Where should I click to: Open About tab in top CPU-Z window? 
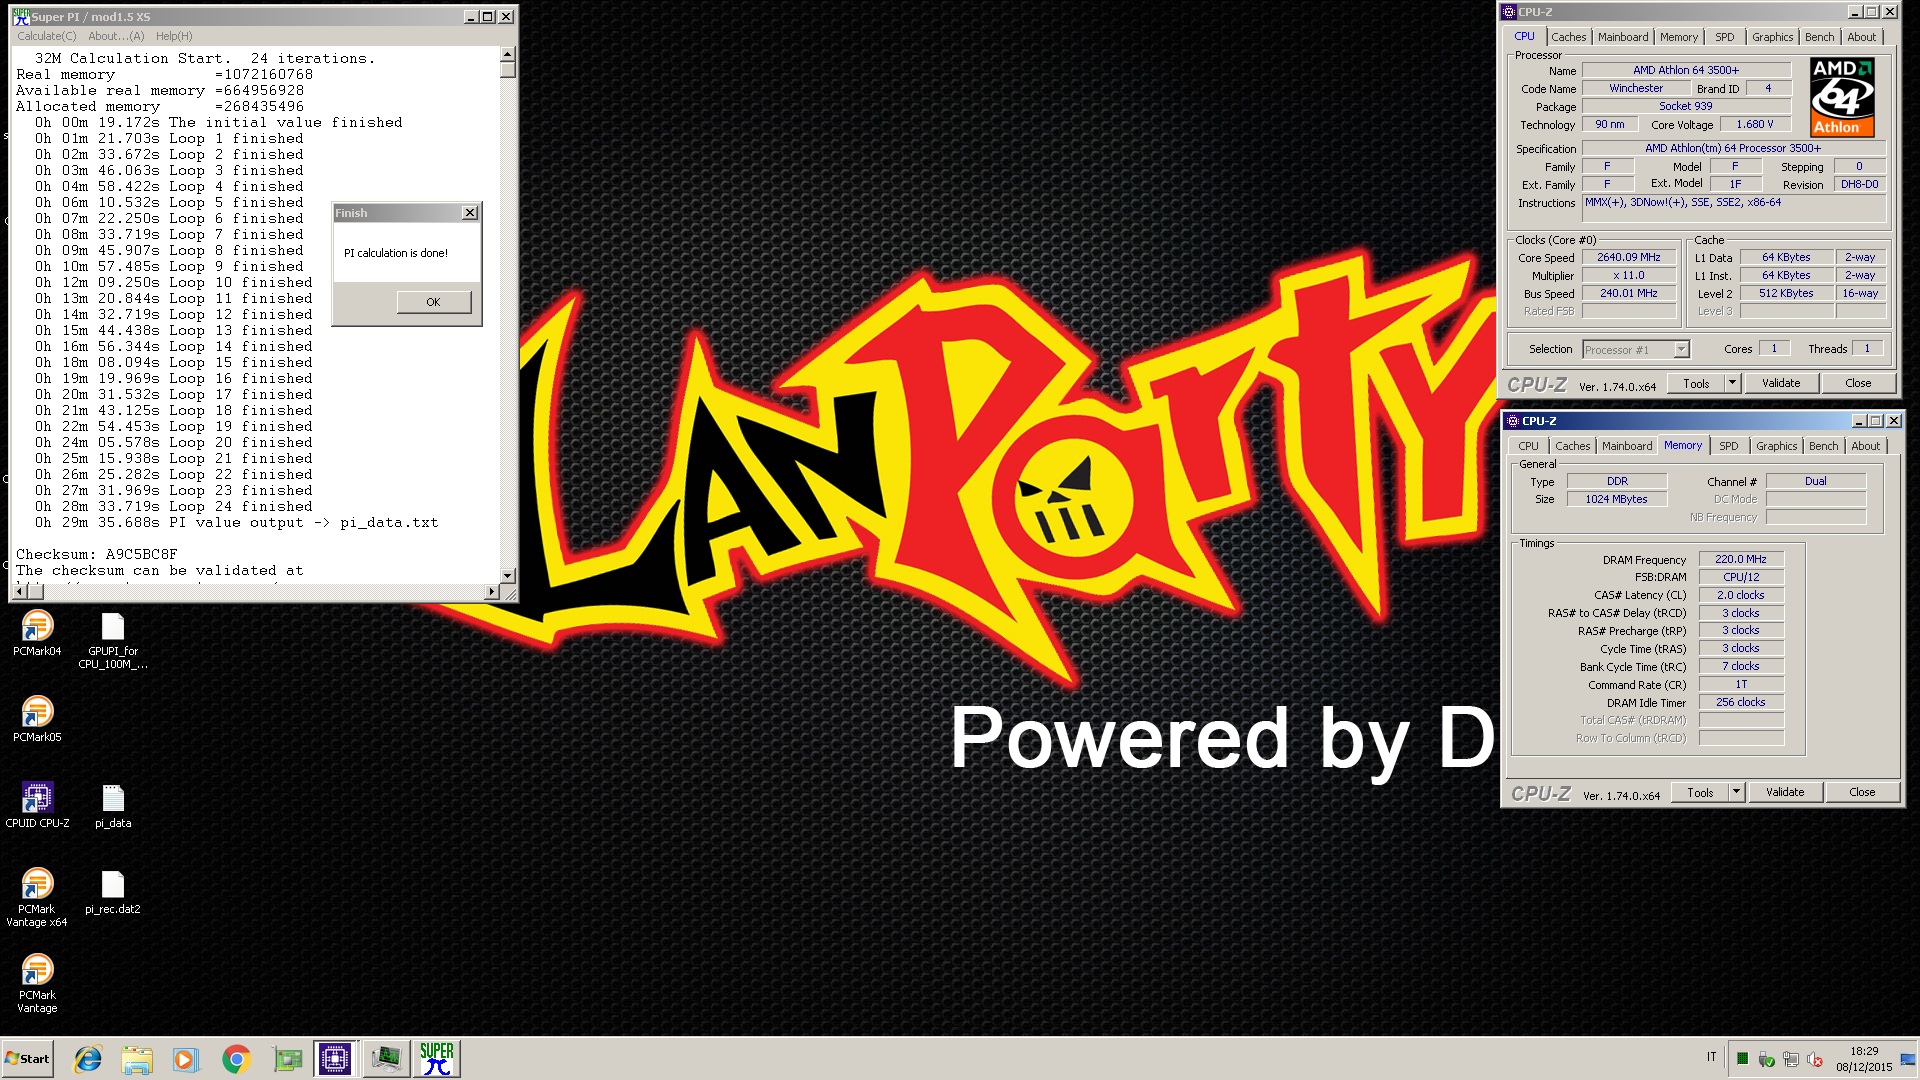click(x=1862, y=37)
